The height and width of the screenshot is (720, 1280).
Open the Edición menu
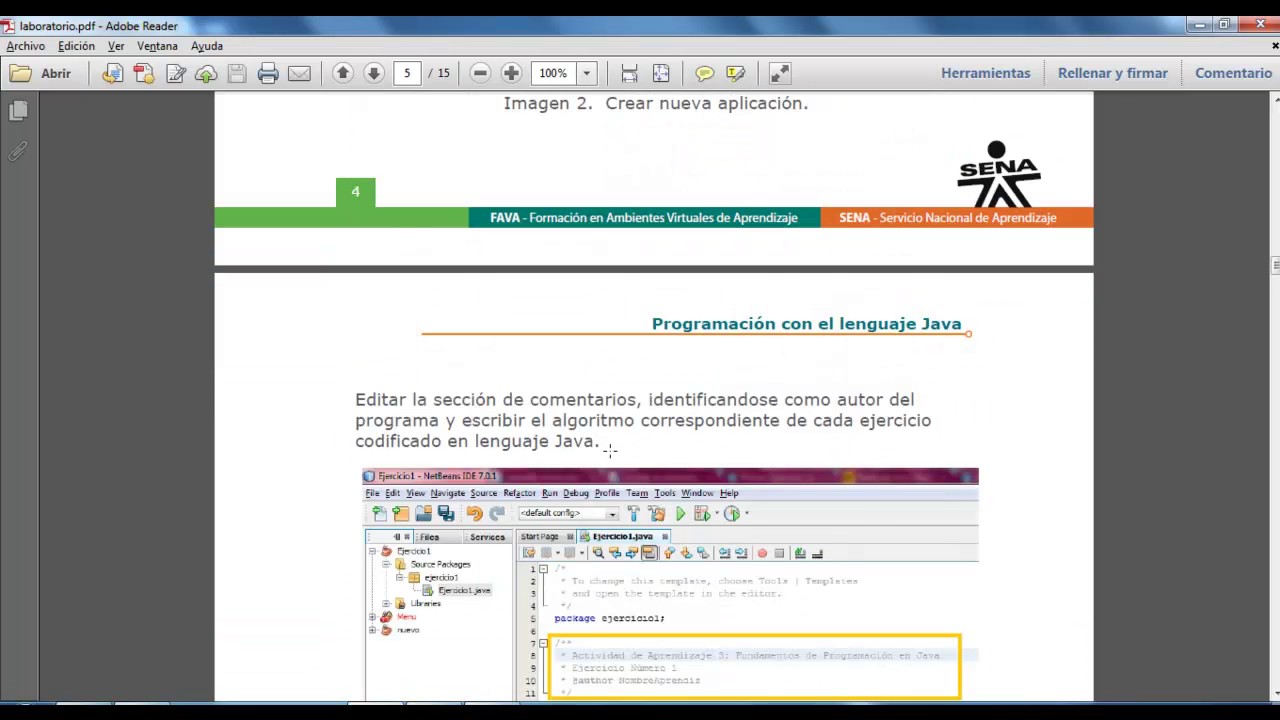click(76, 46)
